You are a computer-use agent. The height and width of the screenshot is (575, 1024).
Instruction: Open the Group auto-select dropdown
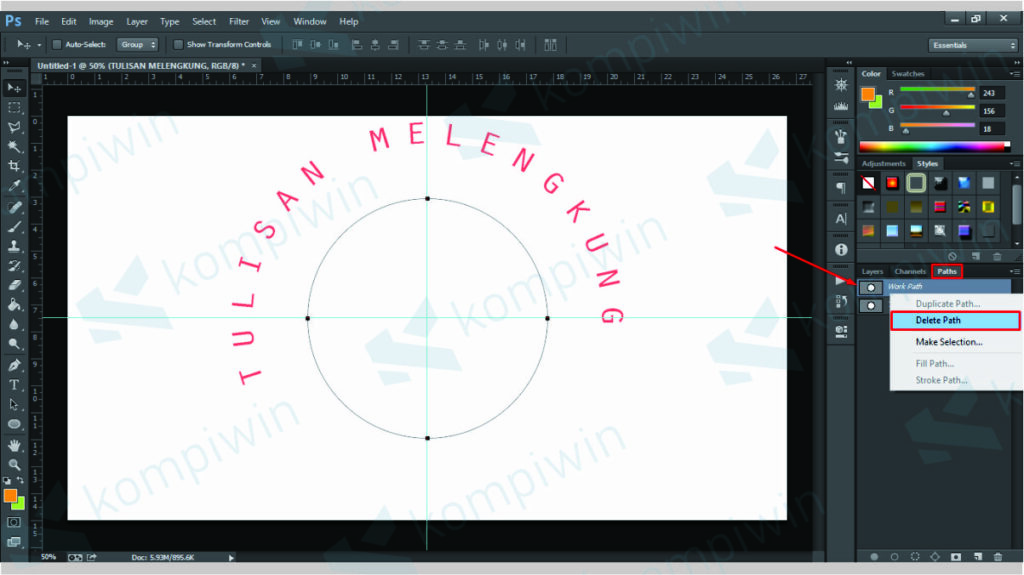click(x=137, y=44)
